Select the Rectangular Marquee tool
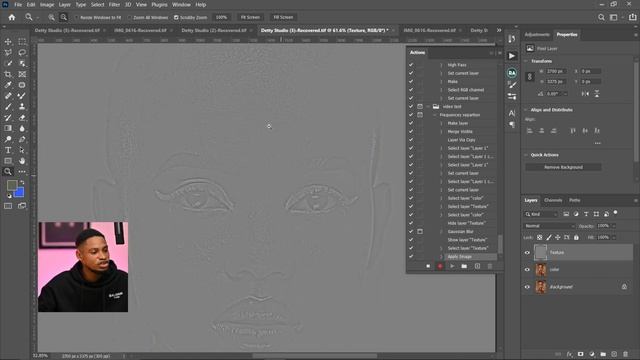 pos(22,42)
